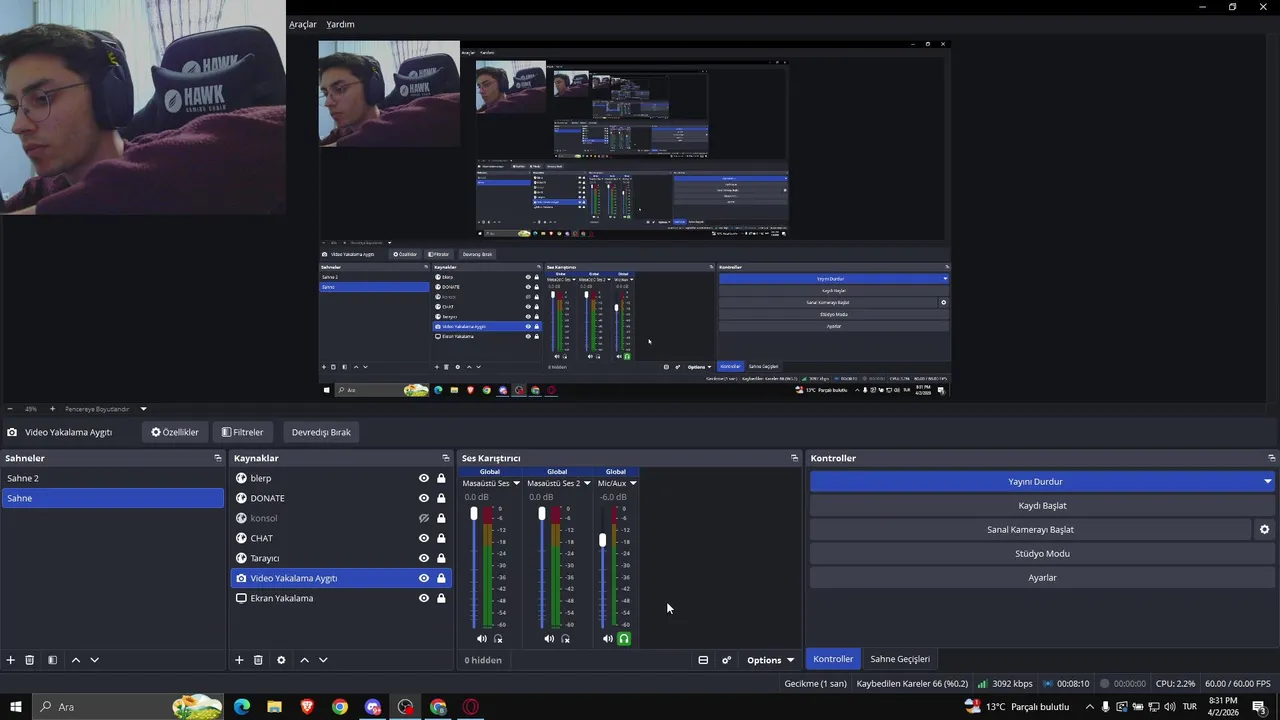Zoom in preview with plus icon
The image size is (1280, 720).
[52, 409]
